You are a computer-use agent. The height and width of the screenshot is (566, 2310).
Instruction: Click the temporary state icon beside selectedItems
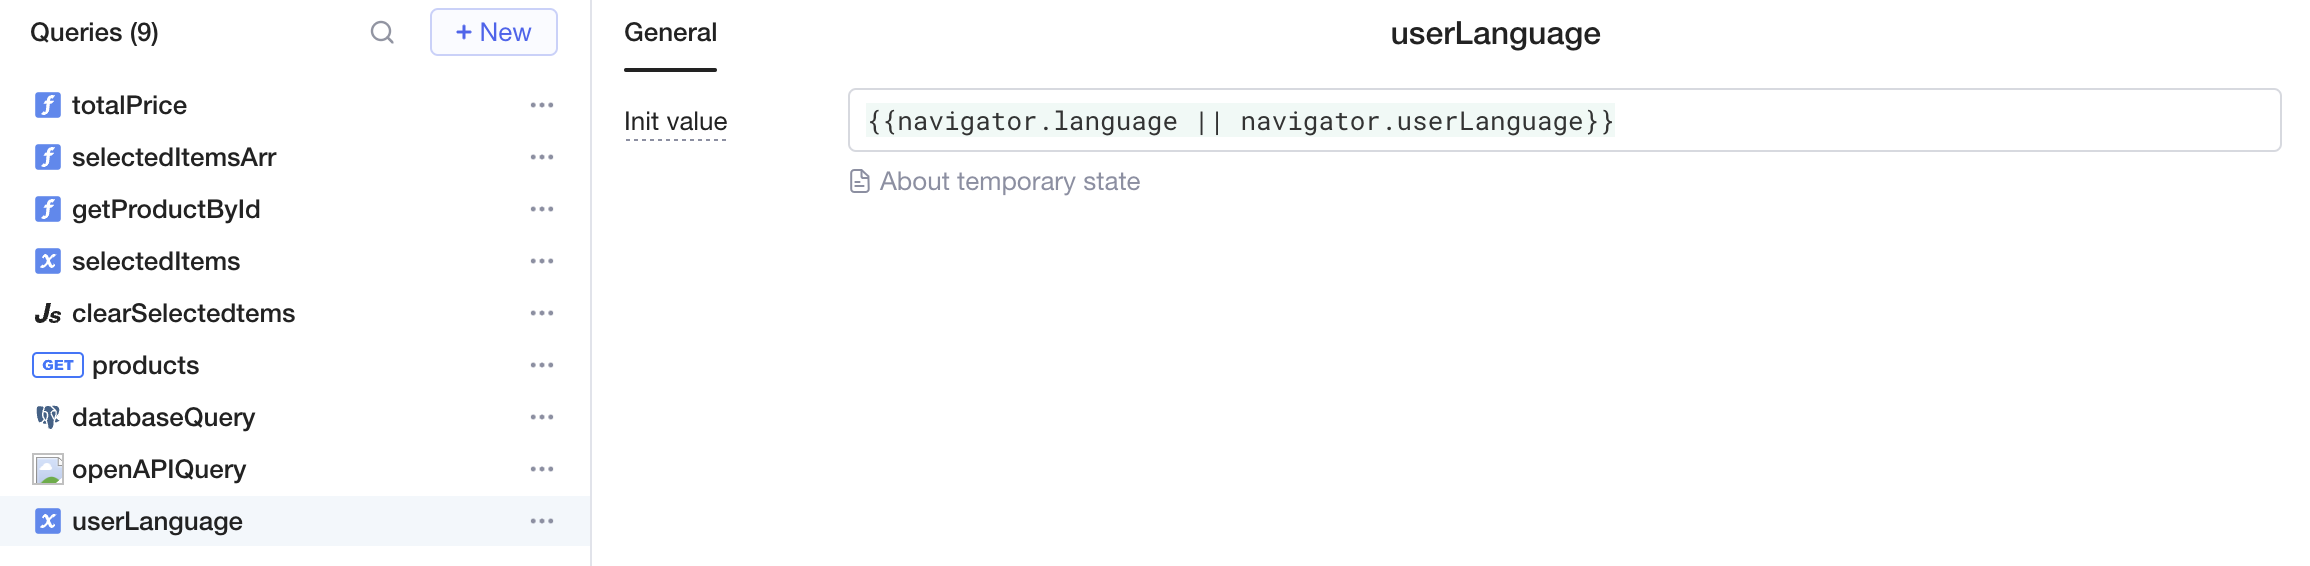47,261
